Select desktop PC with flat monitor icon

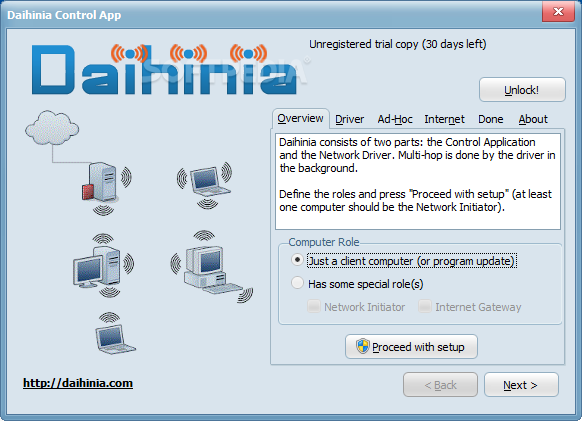pyautogui.click(x=97, y=267)
